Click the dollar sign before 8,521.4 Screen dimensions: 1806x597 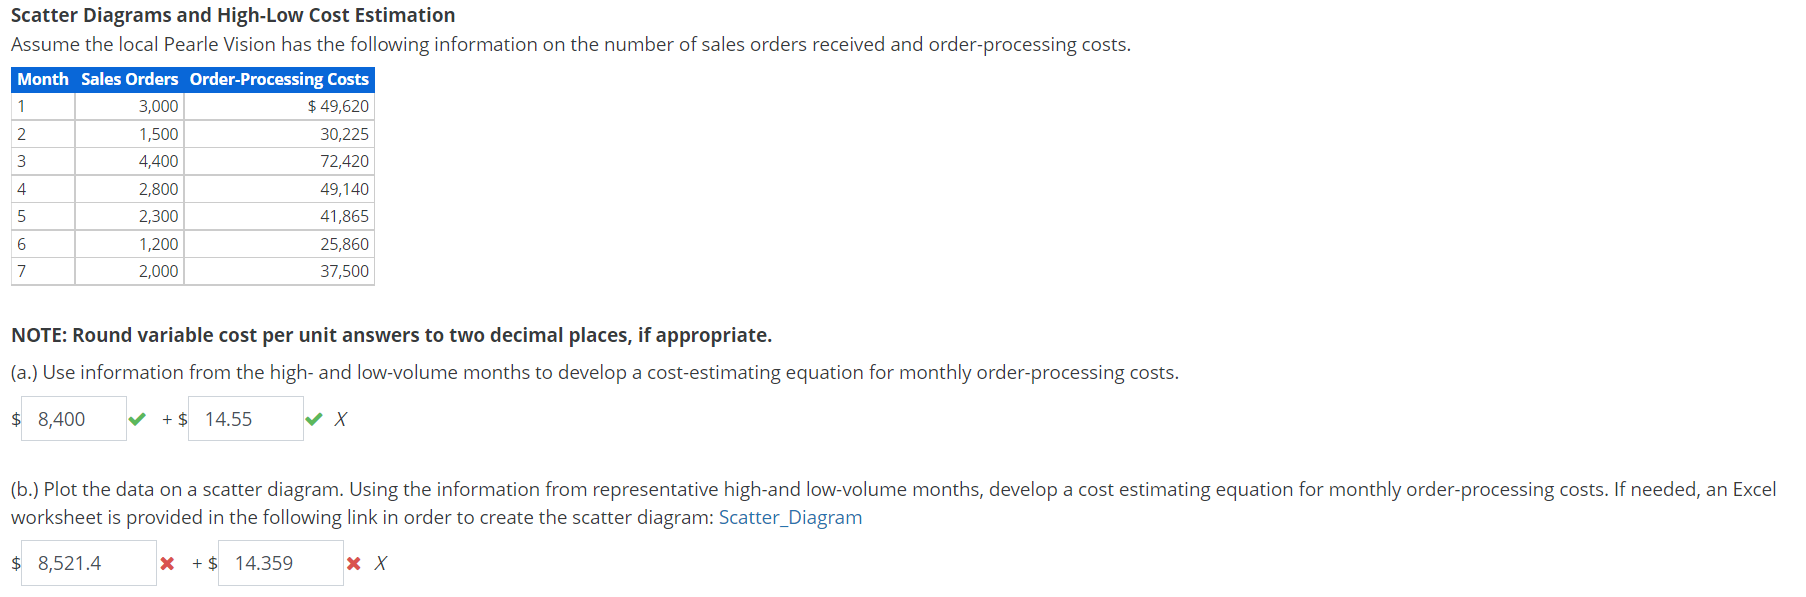15,563
